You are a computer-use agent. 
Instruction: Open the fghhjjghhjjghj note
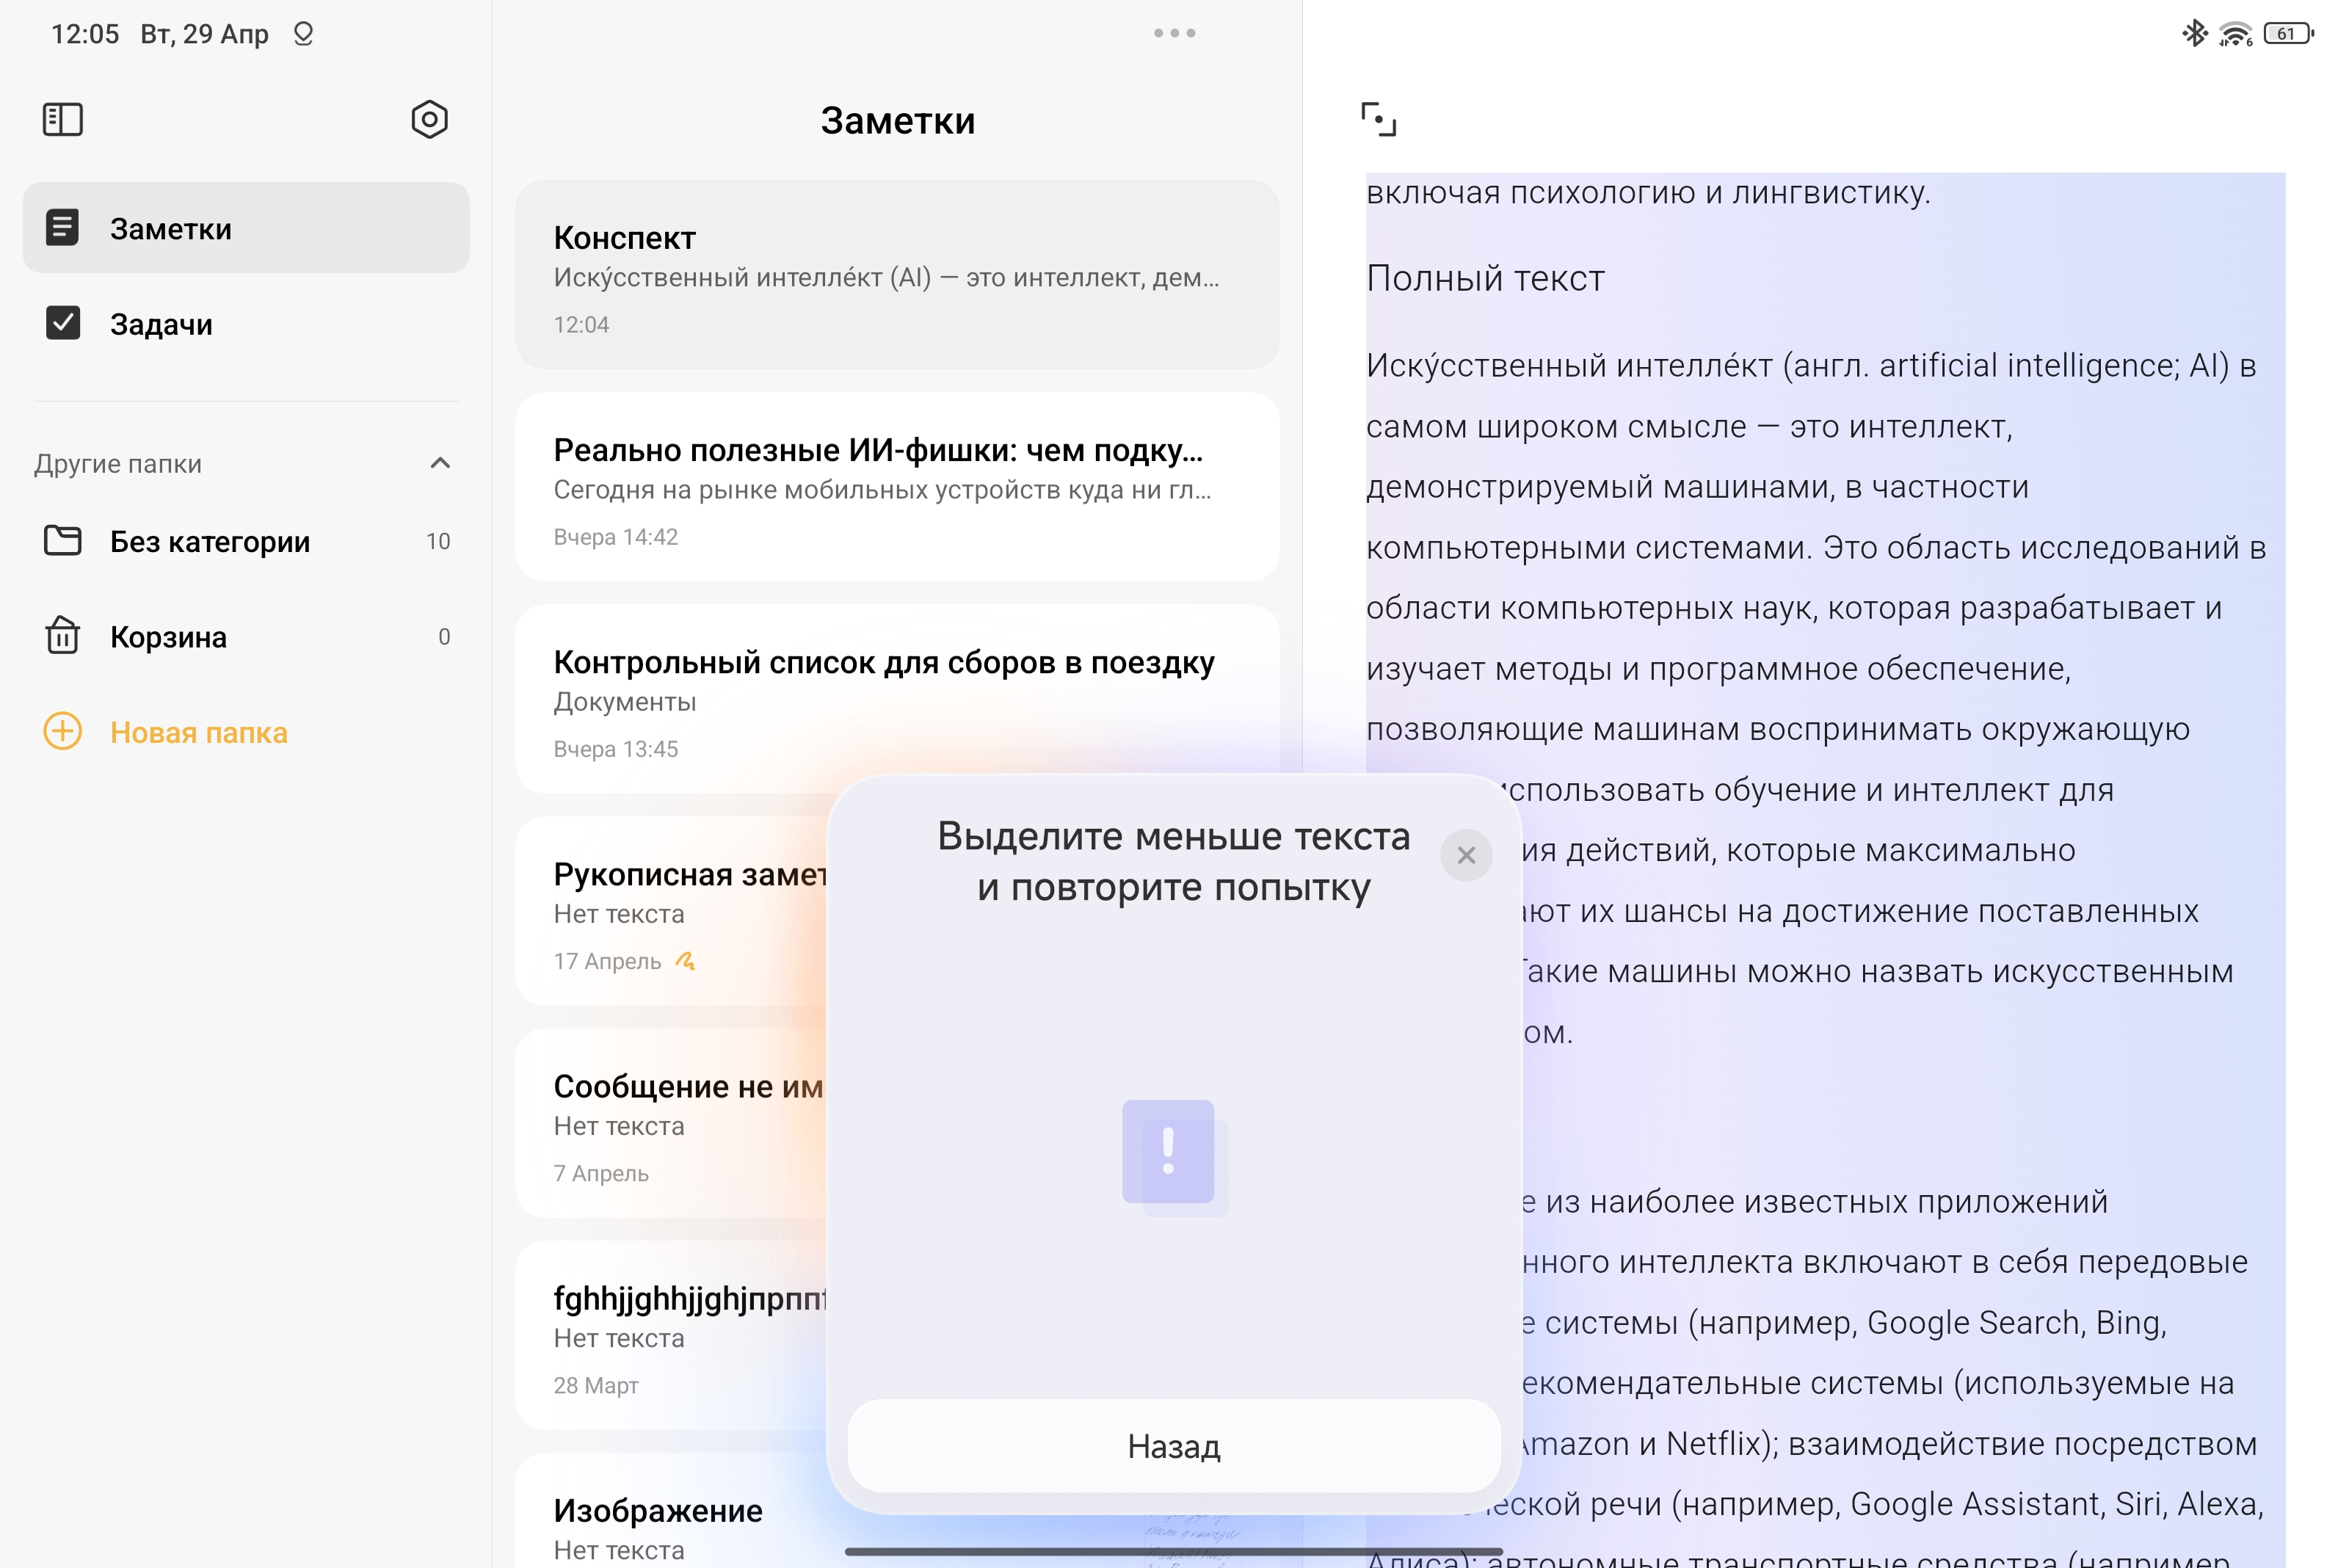pos(672,1335)
